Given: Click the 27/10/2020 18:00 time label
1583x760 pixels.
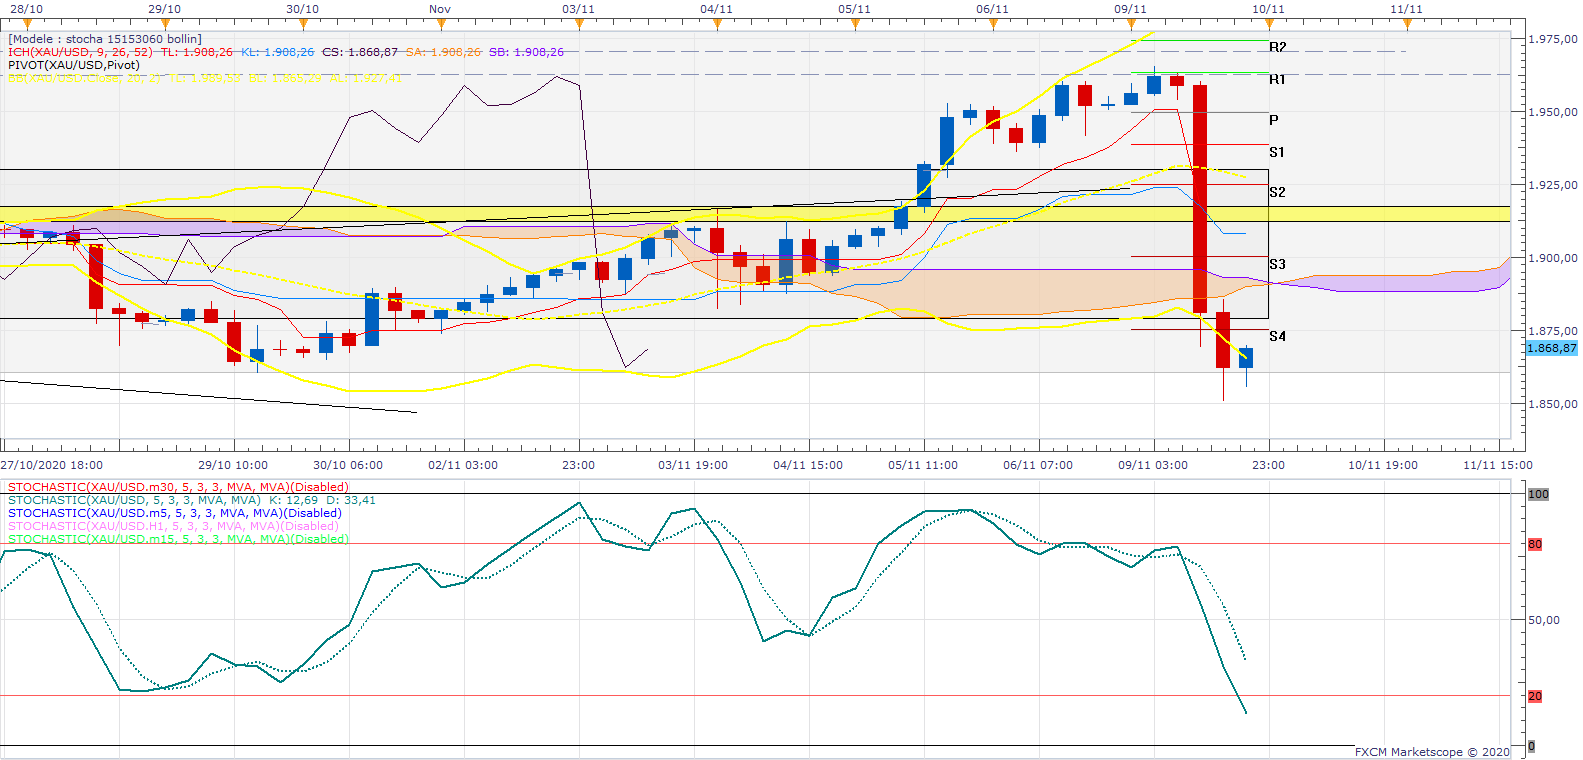Looking at the screenshot, I should (x=51, y=465).
